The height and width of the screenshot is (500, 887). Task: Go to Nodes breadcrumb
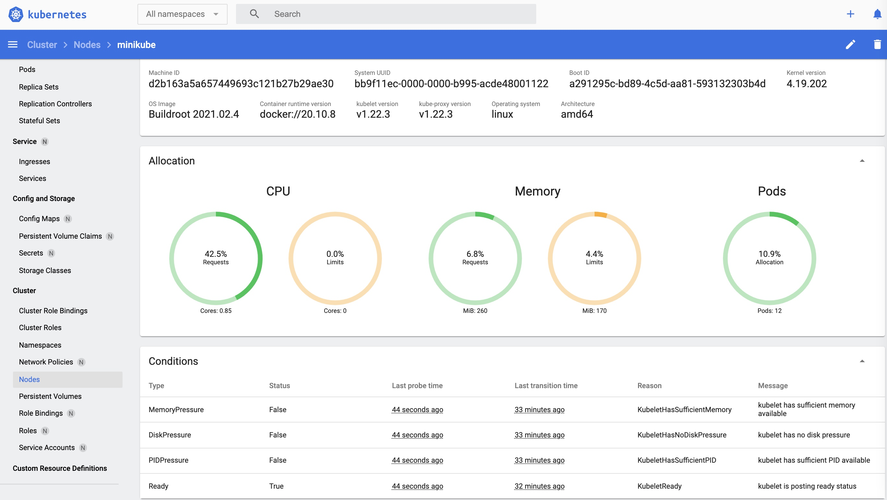87,45
